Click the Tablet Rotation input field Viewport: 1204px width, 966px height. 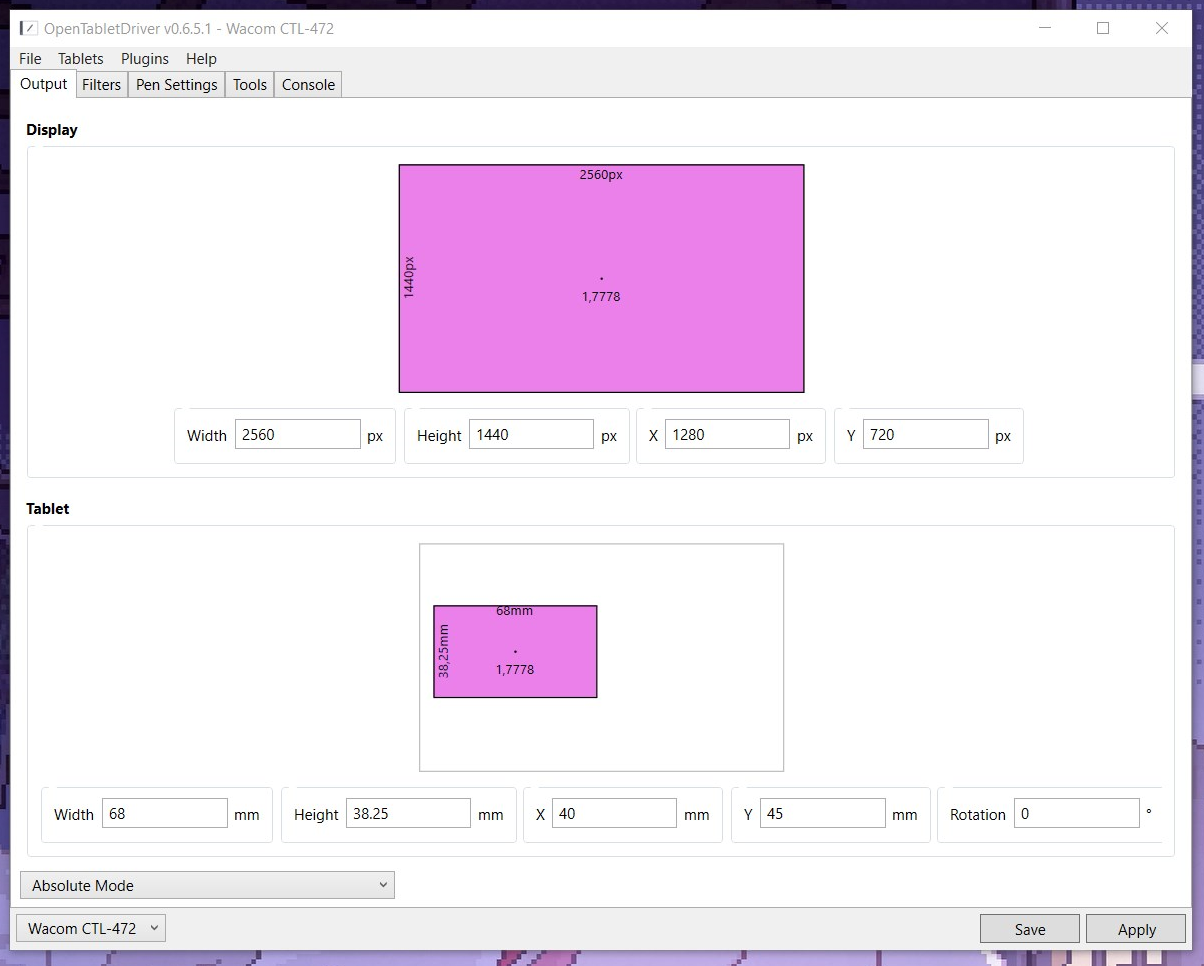coord(1076,814)
